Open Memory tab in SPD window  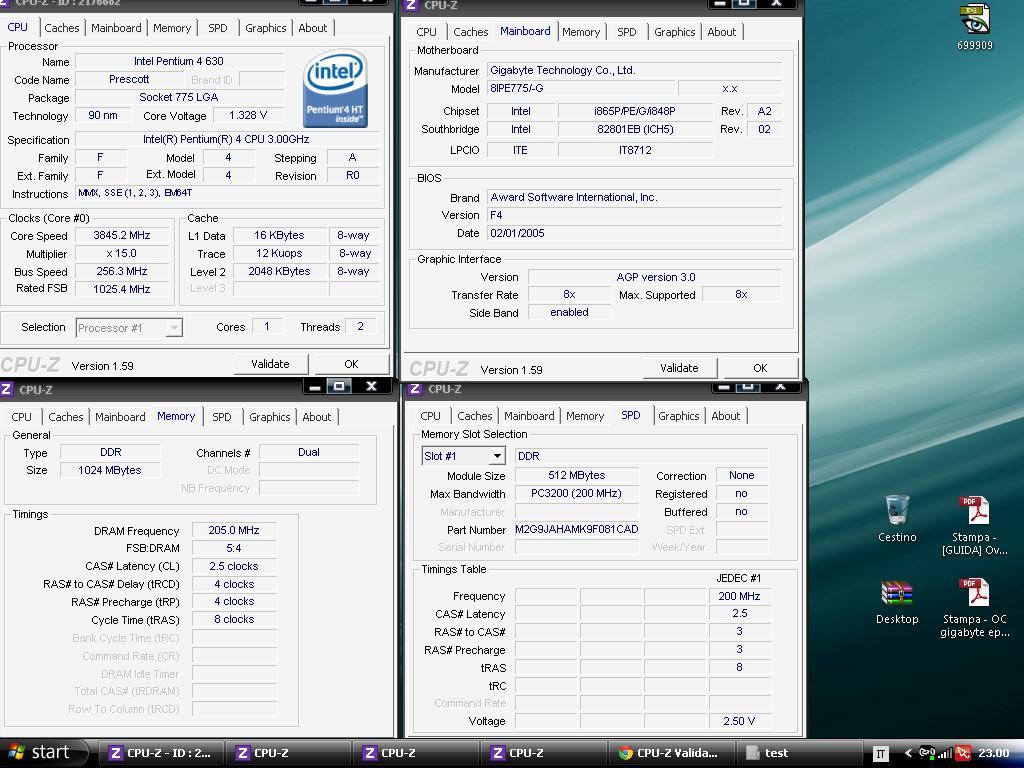coord(584,416)
